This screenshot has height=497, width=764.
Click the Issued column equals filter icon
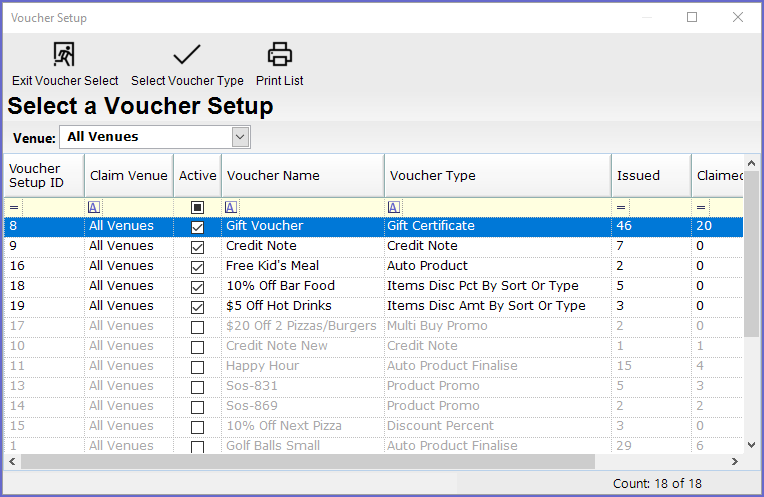[621, 207]
